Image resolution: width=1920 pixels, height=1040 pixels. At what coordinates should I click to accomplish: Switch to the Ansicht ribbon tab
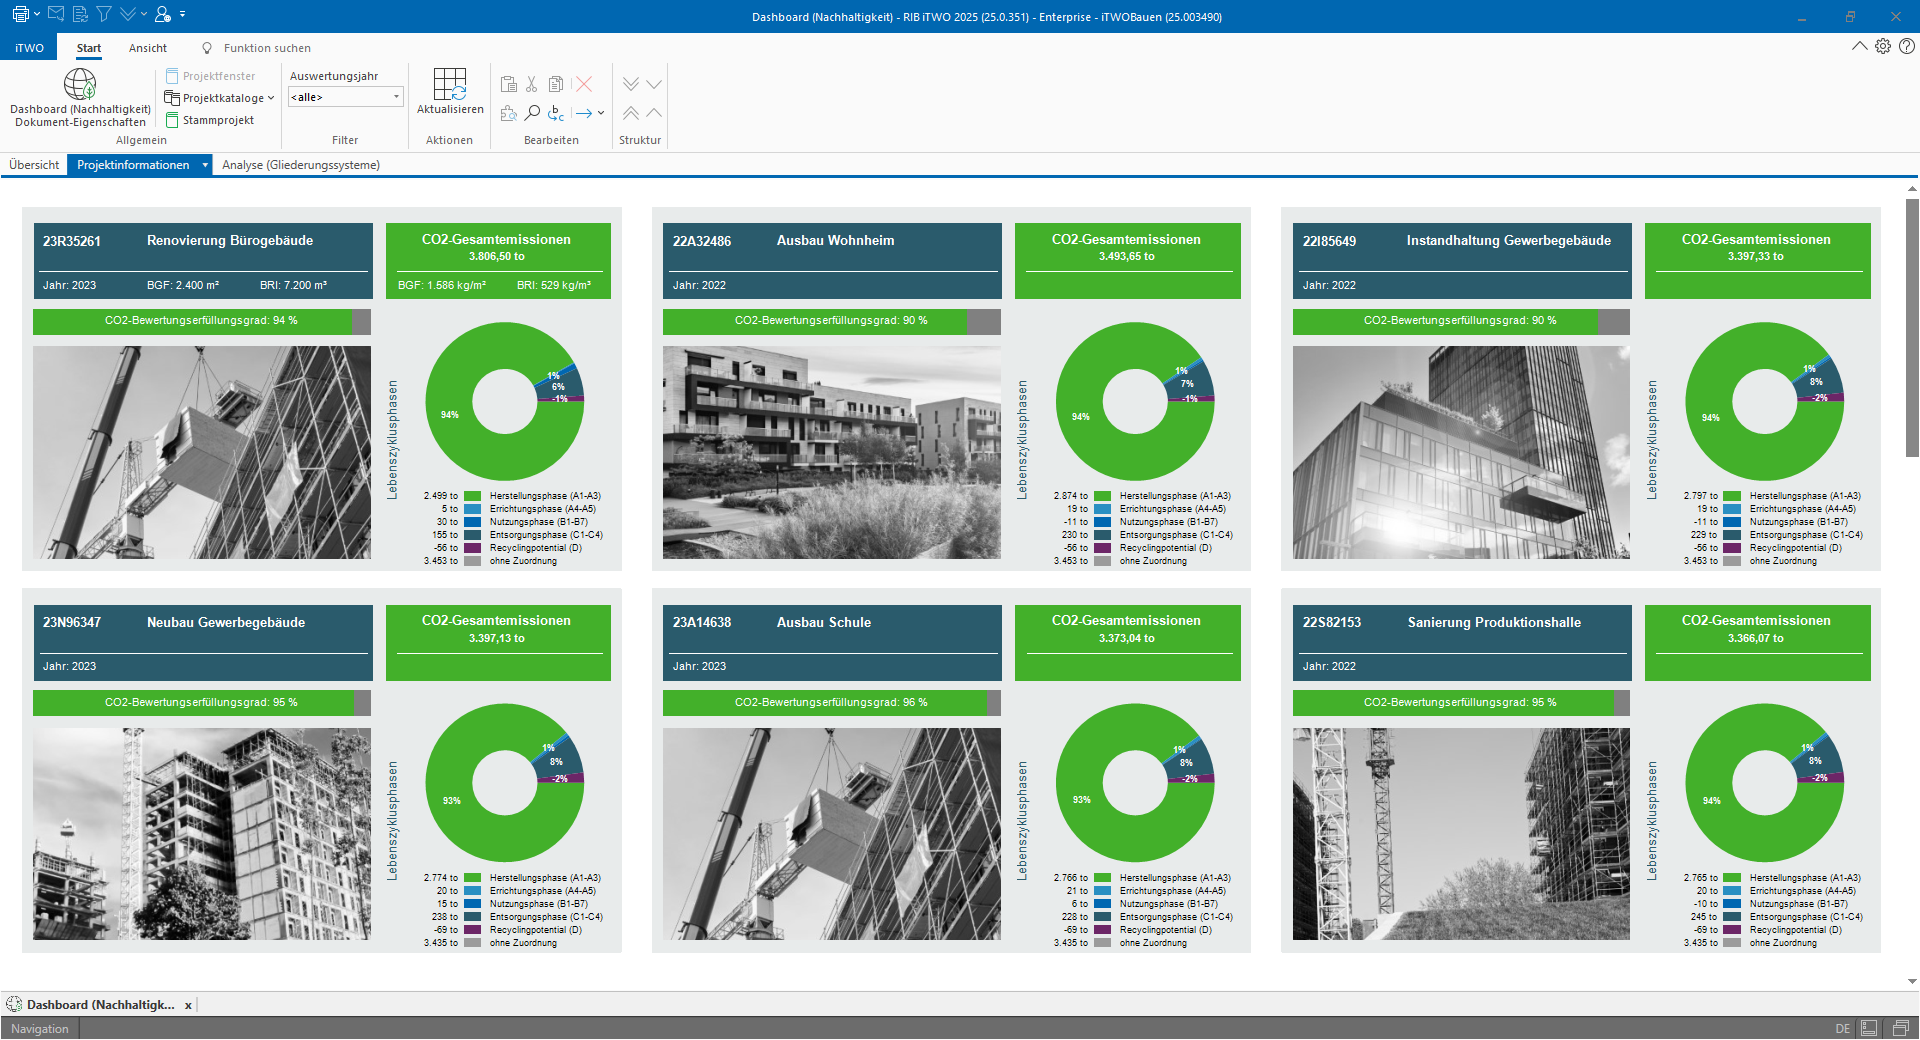click(x=148, y=48)
